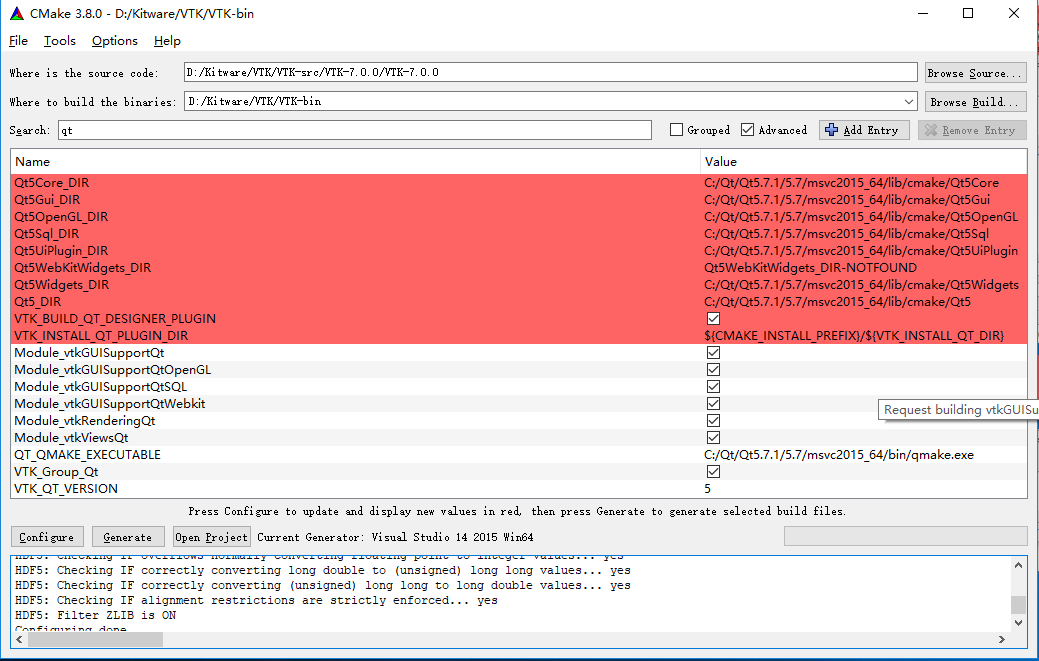This screenshot has width=1039, height=661.
Task: Select the VTK_QT_VERSION entry name
Action: [x=66, y=489]
